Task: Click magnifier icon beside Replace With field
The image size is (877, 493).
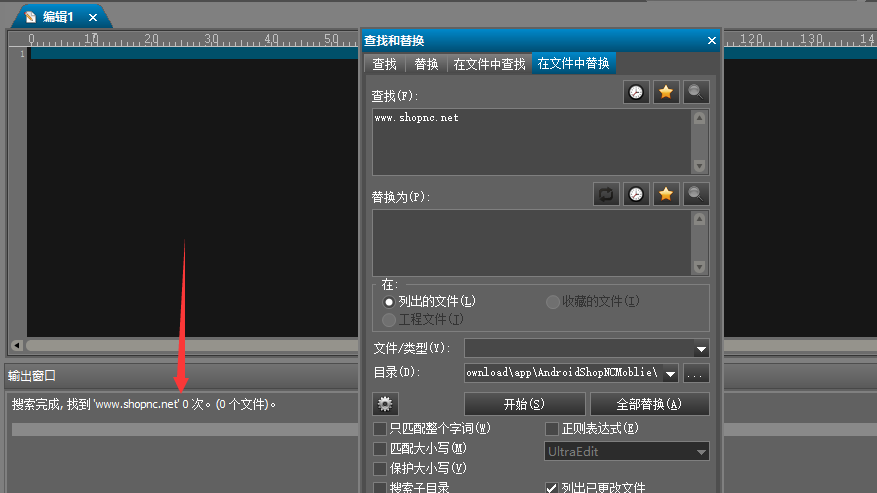Action: [696, 194]
